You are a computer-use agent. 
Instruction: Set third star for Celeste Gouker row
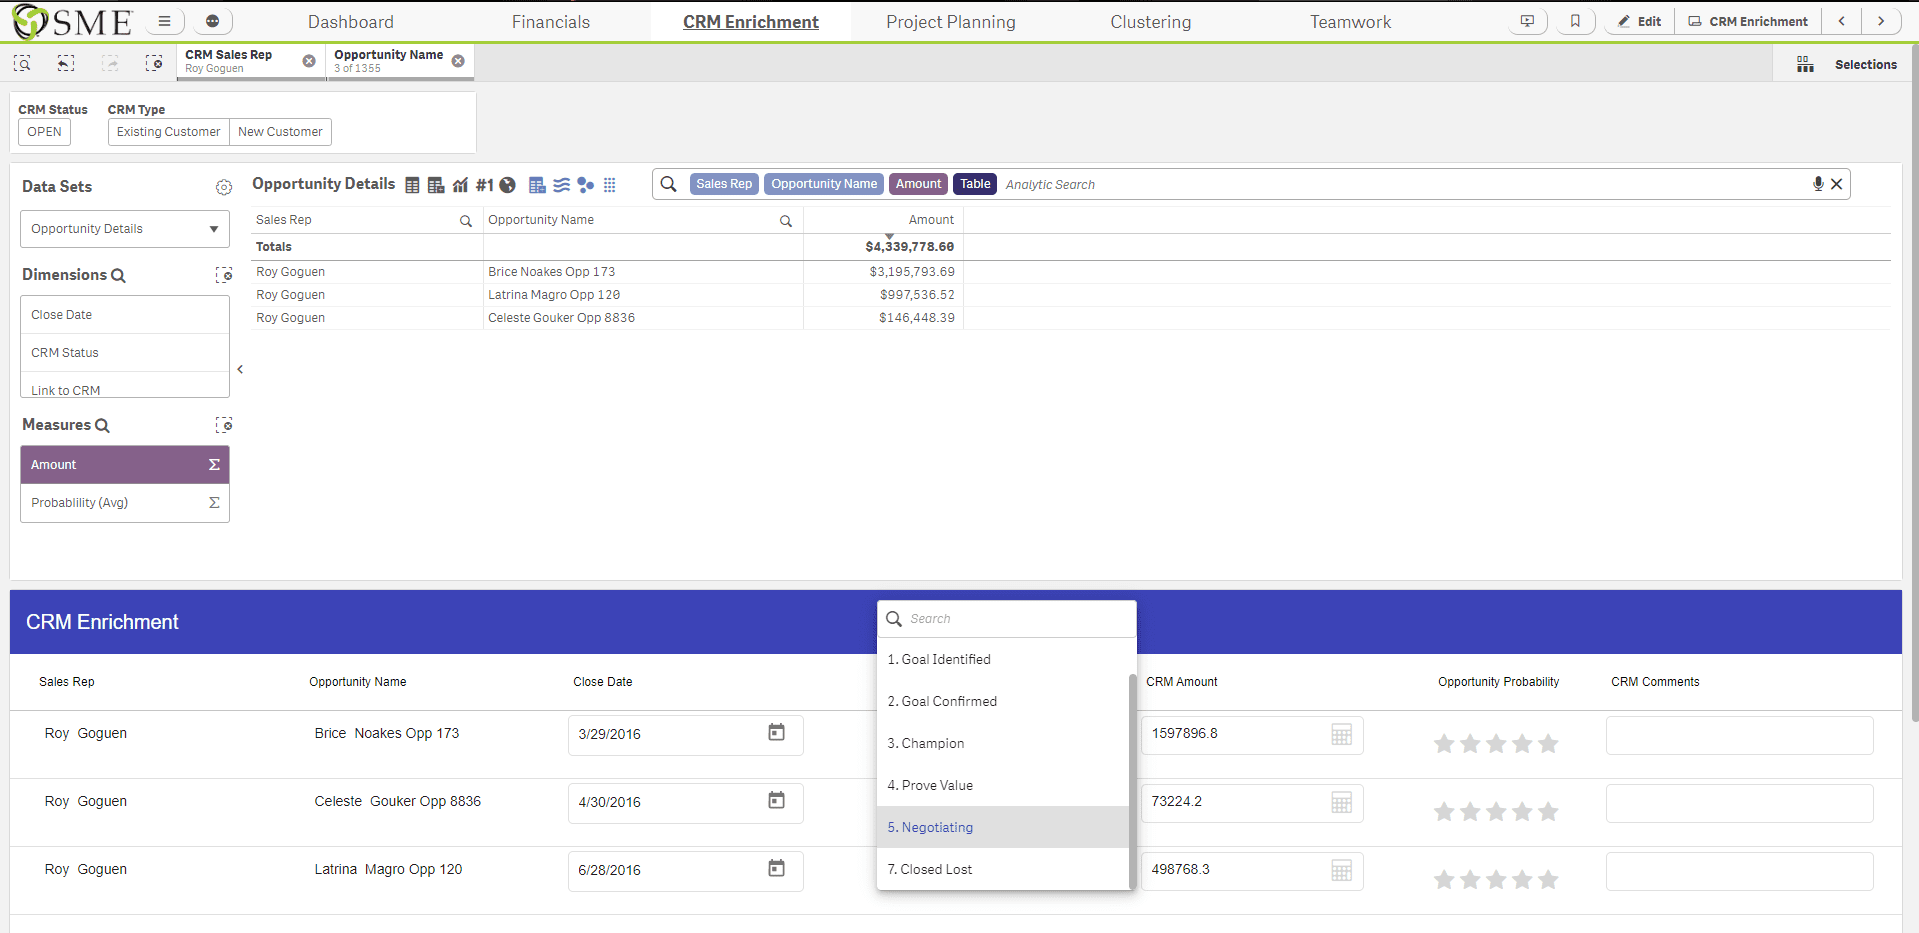click(1496, 811)
